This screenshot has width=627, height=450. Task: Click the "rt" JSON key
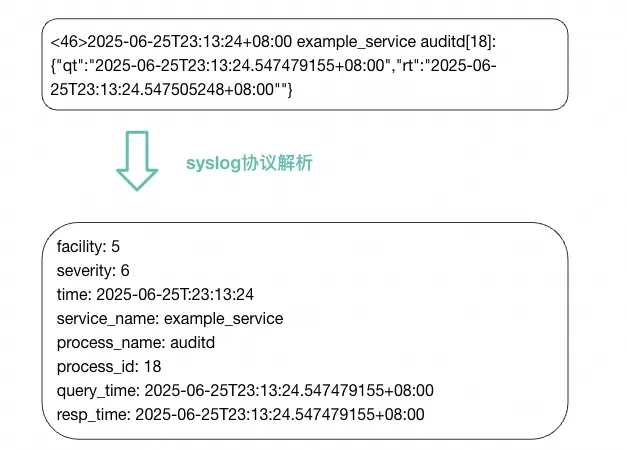407,66
